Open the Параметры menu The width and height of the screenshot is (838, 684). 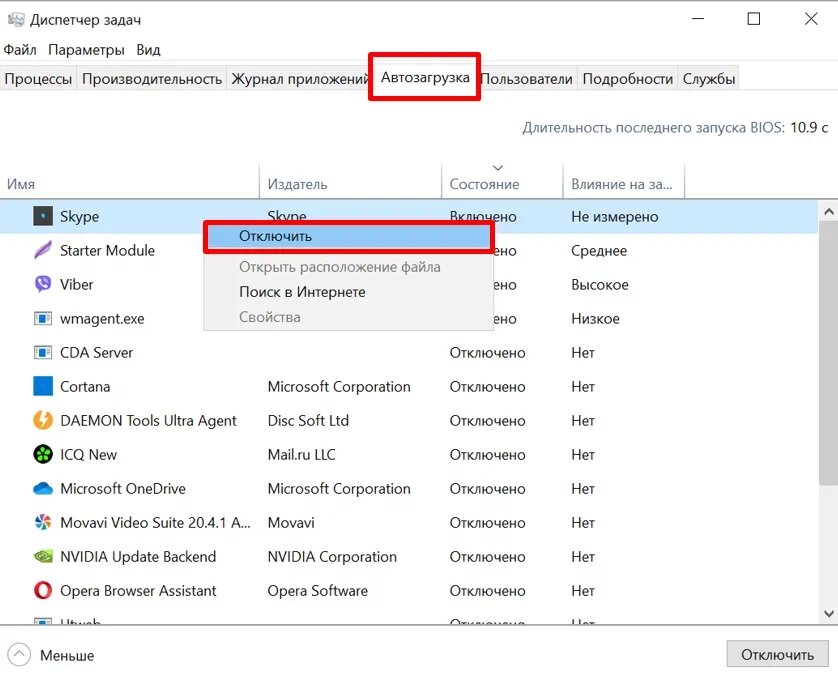pos(86,50)
